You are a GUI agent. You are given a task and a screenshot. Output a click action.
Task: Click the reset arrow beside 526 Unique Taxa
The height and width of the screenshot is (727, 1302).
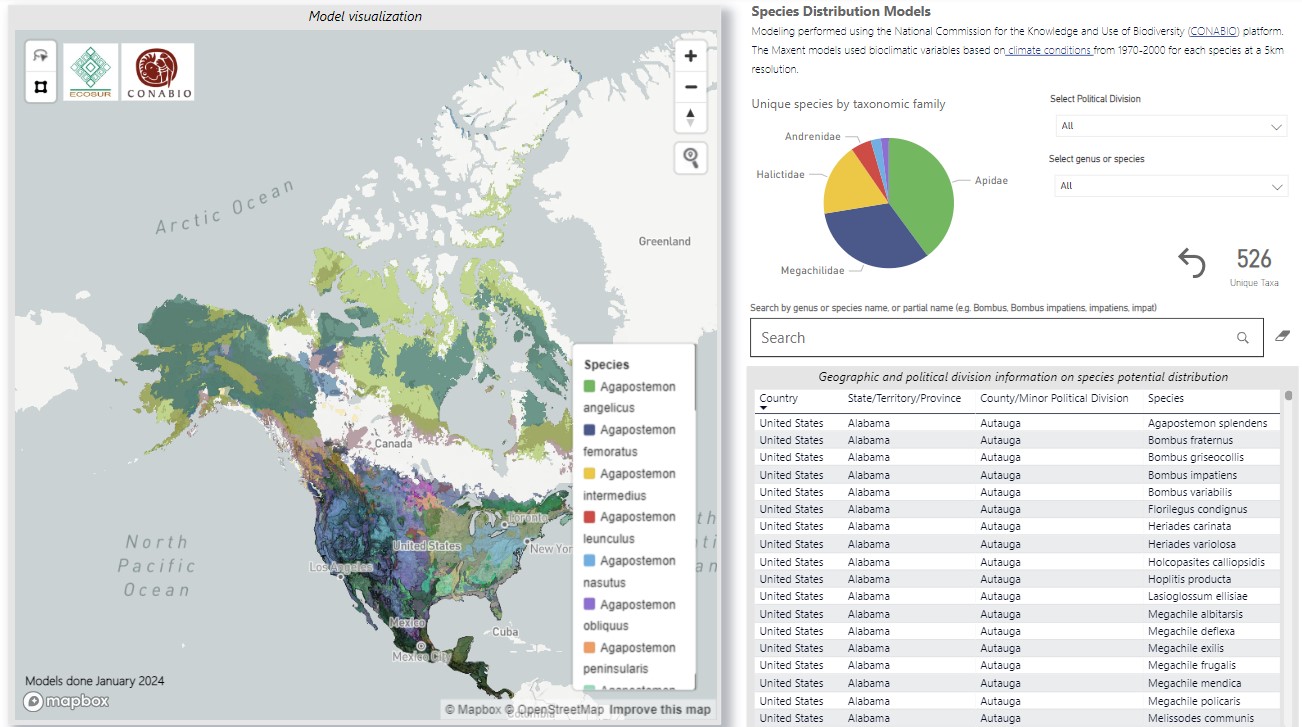[x=1192, y=262]
